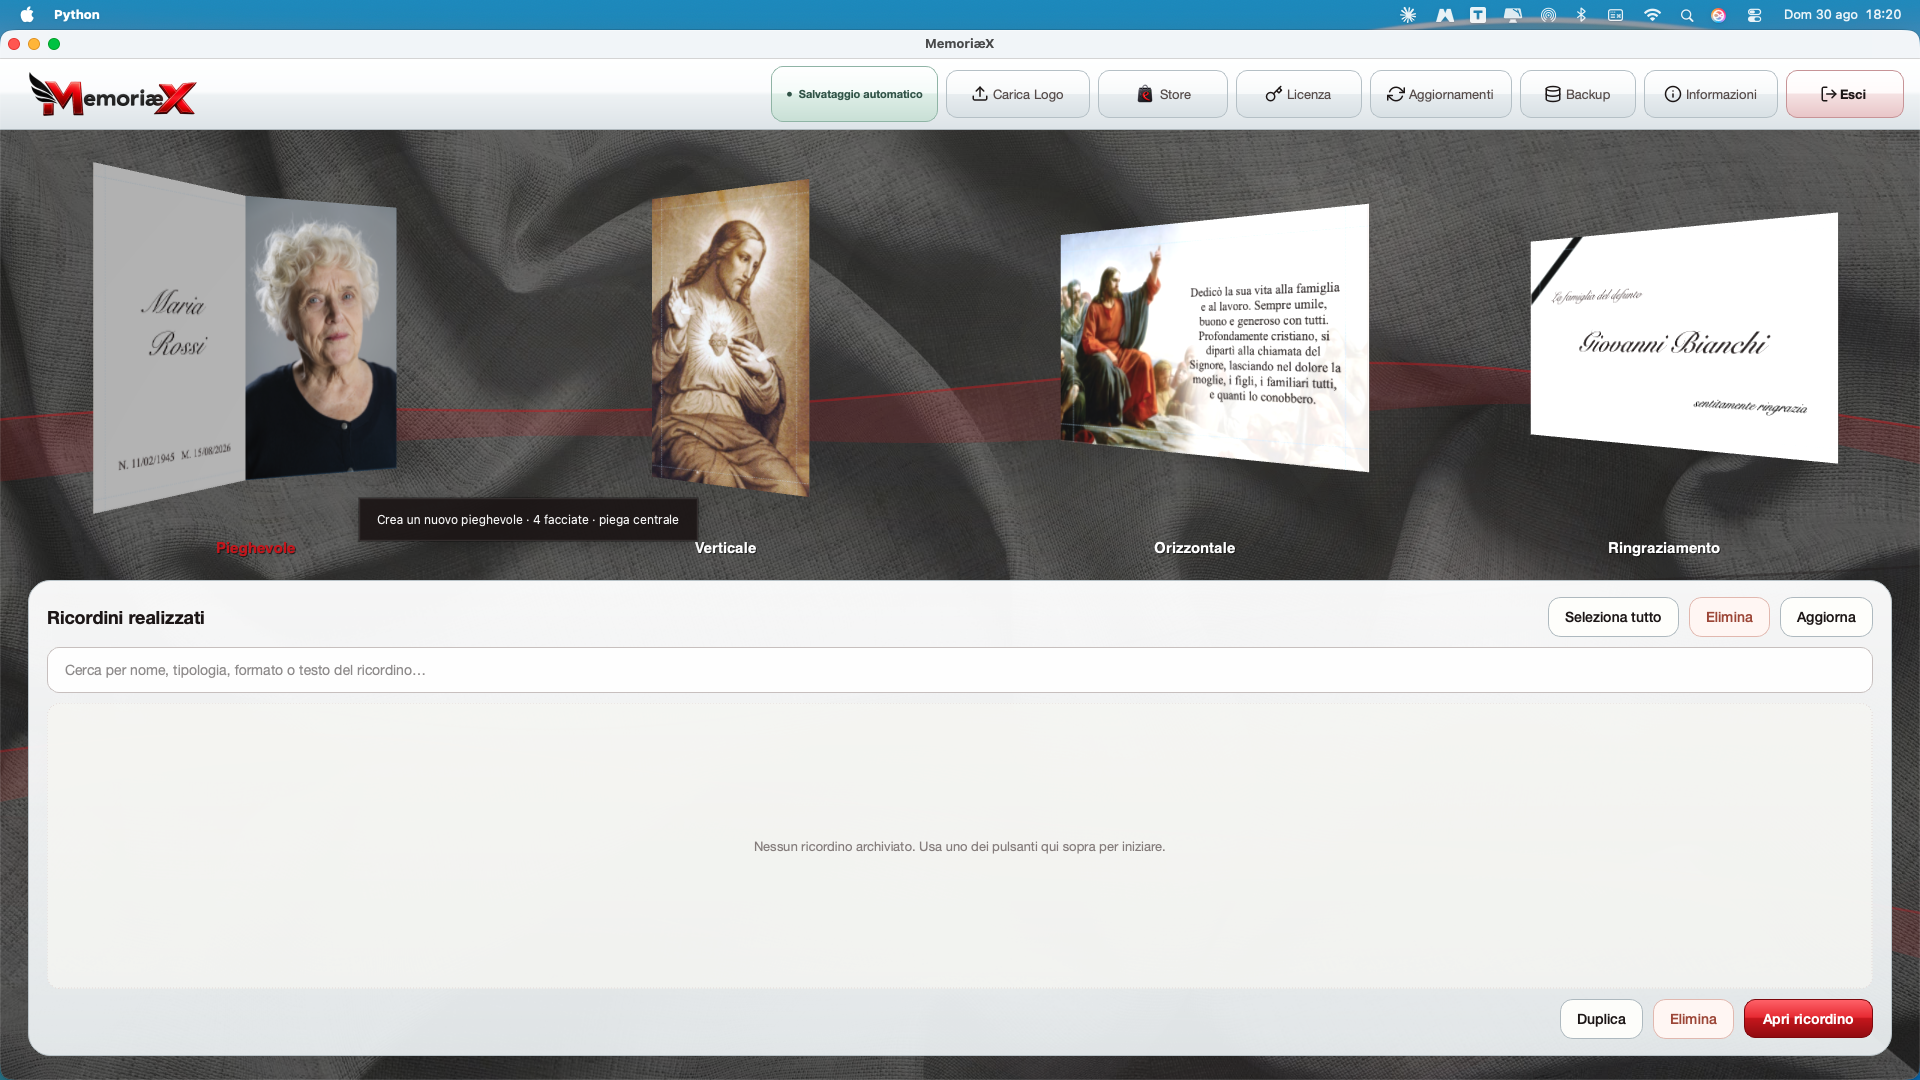The width and height of the screenshot is (1920, 1080).
Task: Open the Maria Rossi pieghevole card thumbnail
Action: pyautogui.click(x=245, y=338)
